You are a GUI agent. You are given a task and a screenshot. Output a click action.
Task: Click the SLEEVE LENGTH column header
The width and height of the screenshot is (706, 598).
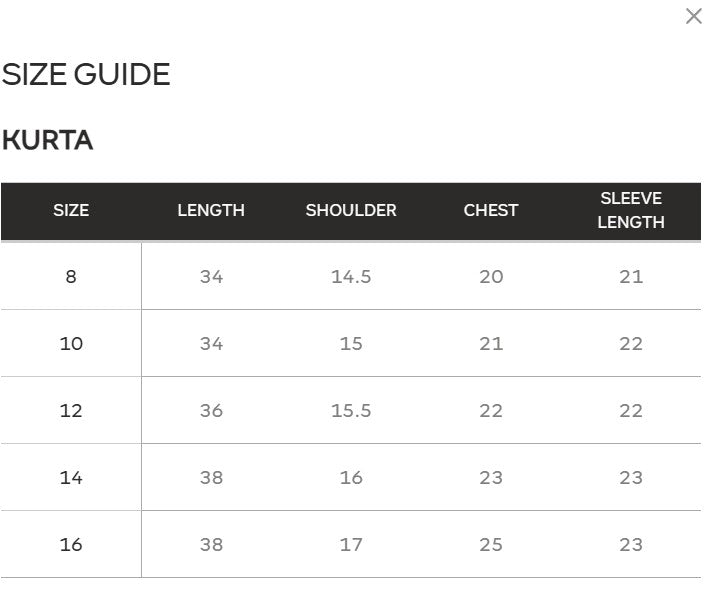(631, 211)
